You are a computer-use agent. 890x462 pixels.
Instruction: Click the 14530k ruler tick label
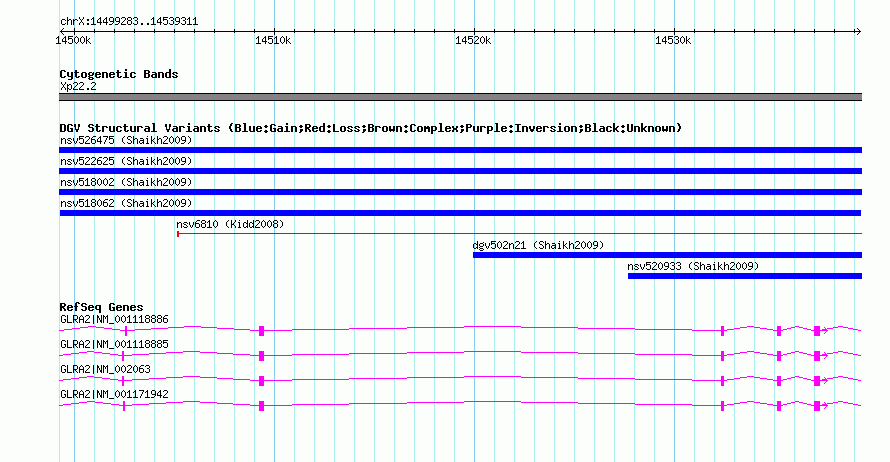[673, 40]
